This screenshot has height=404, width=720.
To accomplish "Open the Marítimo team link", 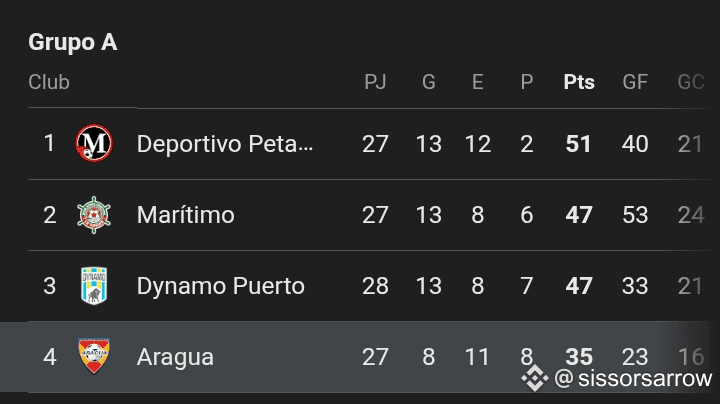I will [186, 215].
